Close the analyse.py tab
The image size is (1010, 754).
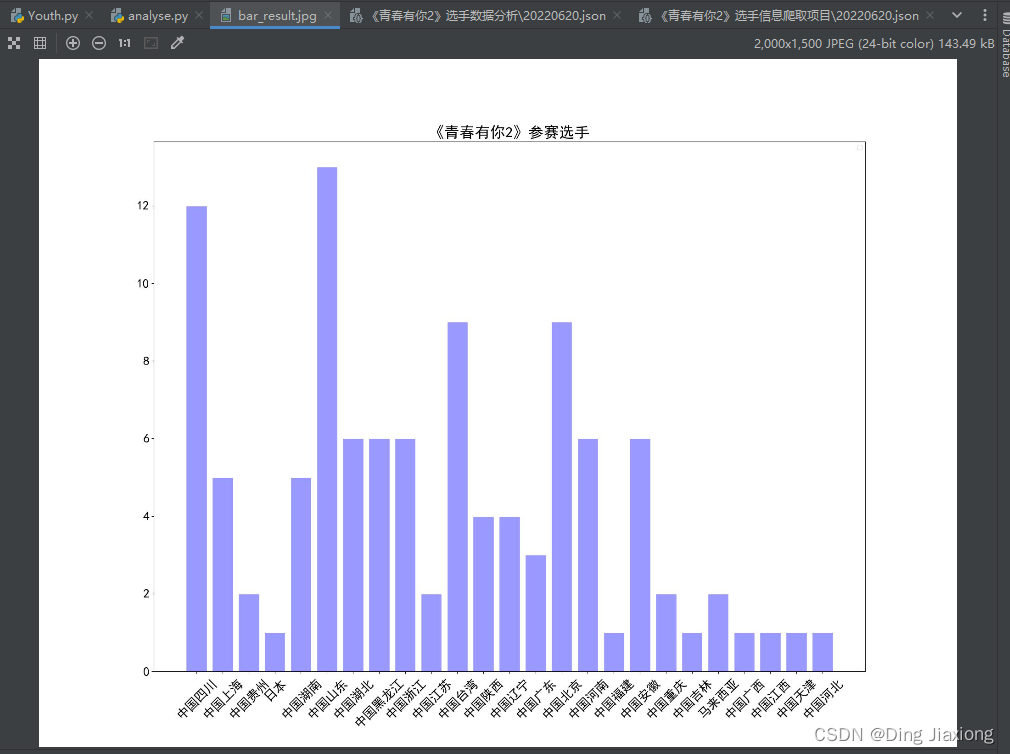point(199,15)
